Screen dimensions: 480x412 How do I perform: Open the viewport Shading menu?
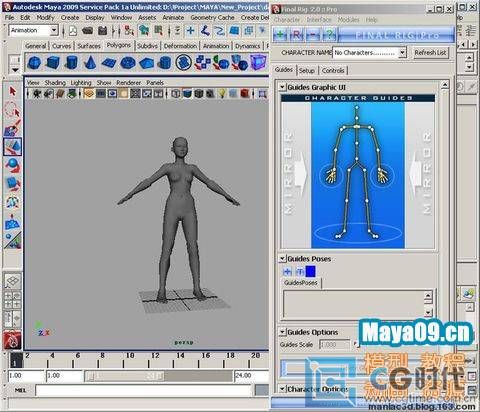click(x=55, y=82)
